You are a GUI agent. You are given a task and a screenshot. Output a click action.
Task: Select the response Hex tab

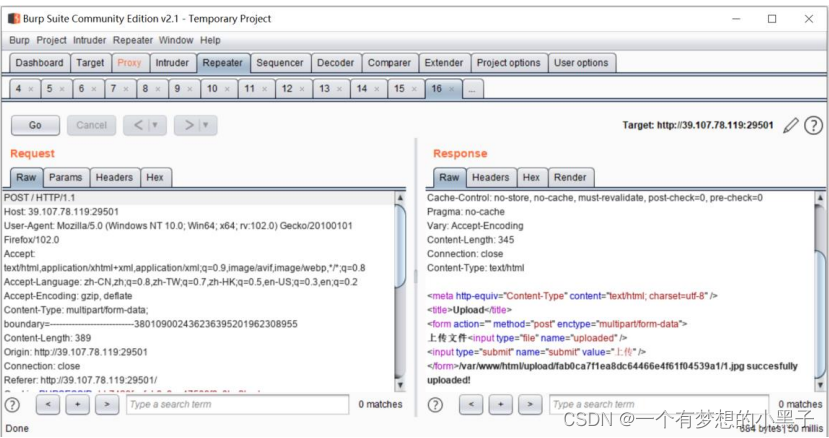point(531,178)
